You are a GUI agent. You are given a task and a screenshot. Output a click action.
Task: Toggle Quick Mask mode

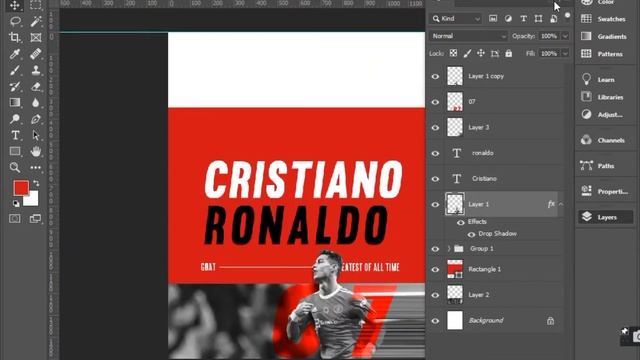(15, 219)
